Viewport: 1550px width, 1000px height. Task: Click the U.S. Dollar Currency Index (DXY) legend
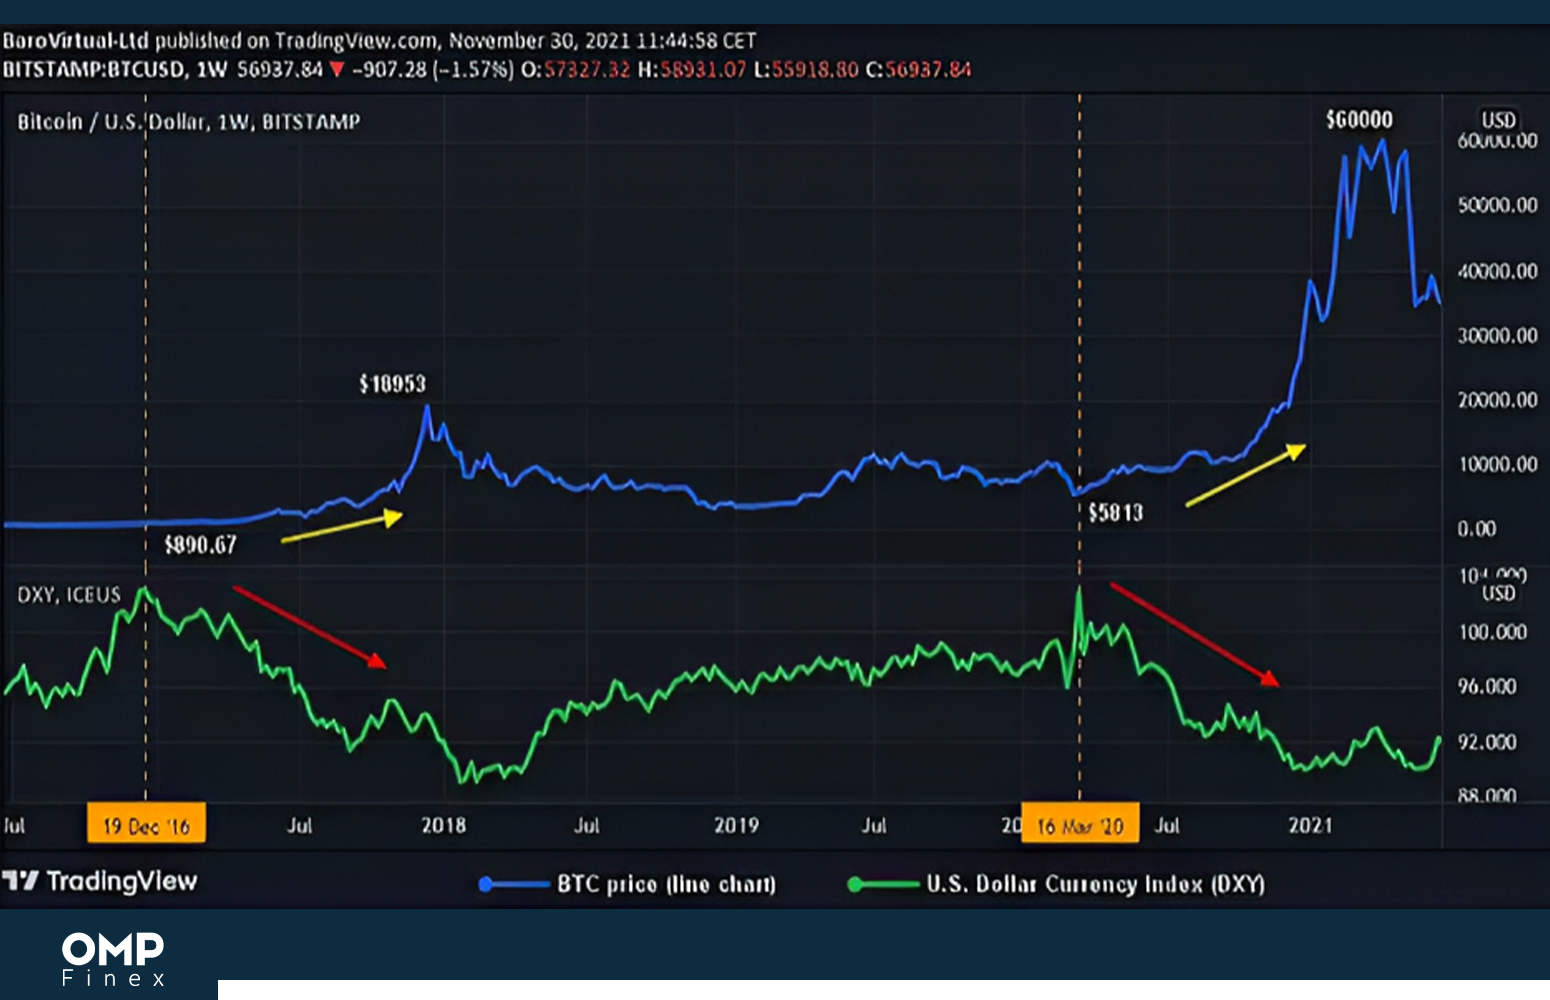pos(1056,884)
